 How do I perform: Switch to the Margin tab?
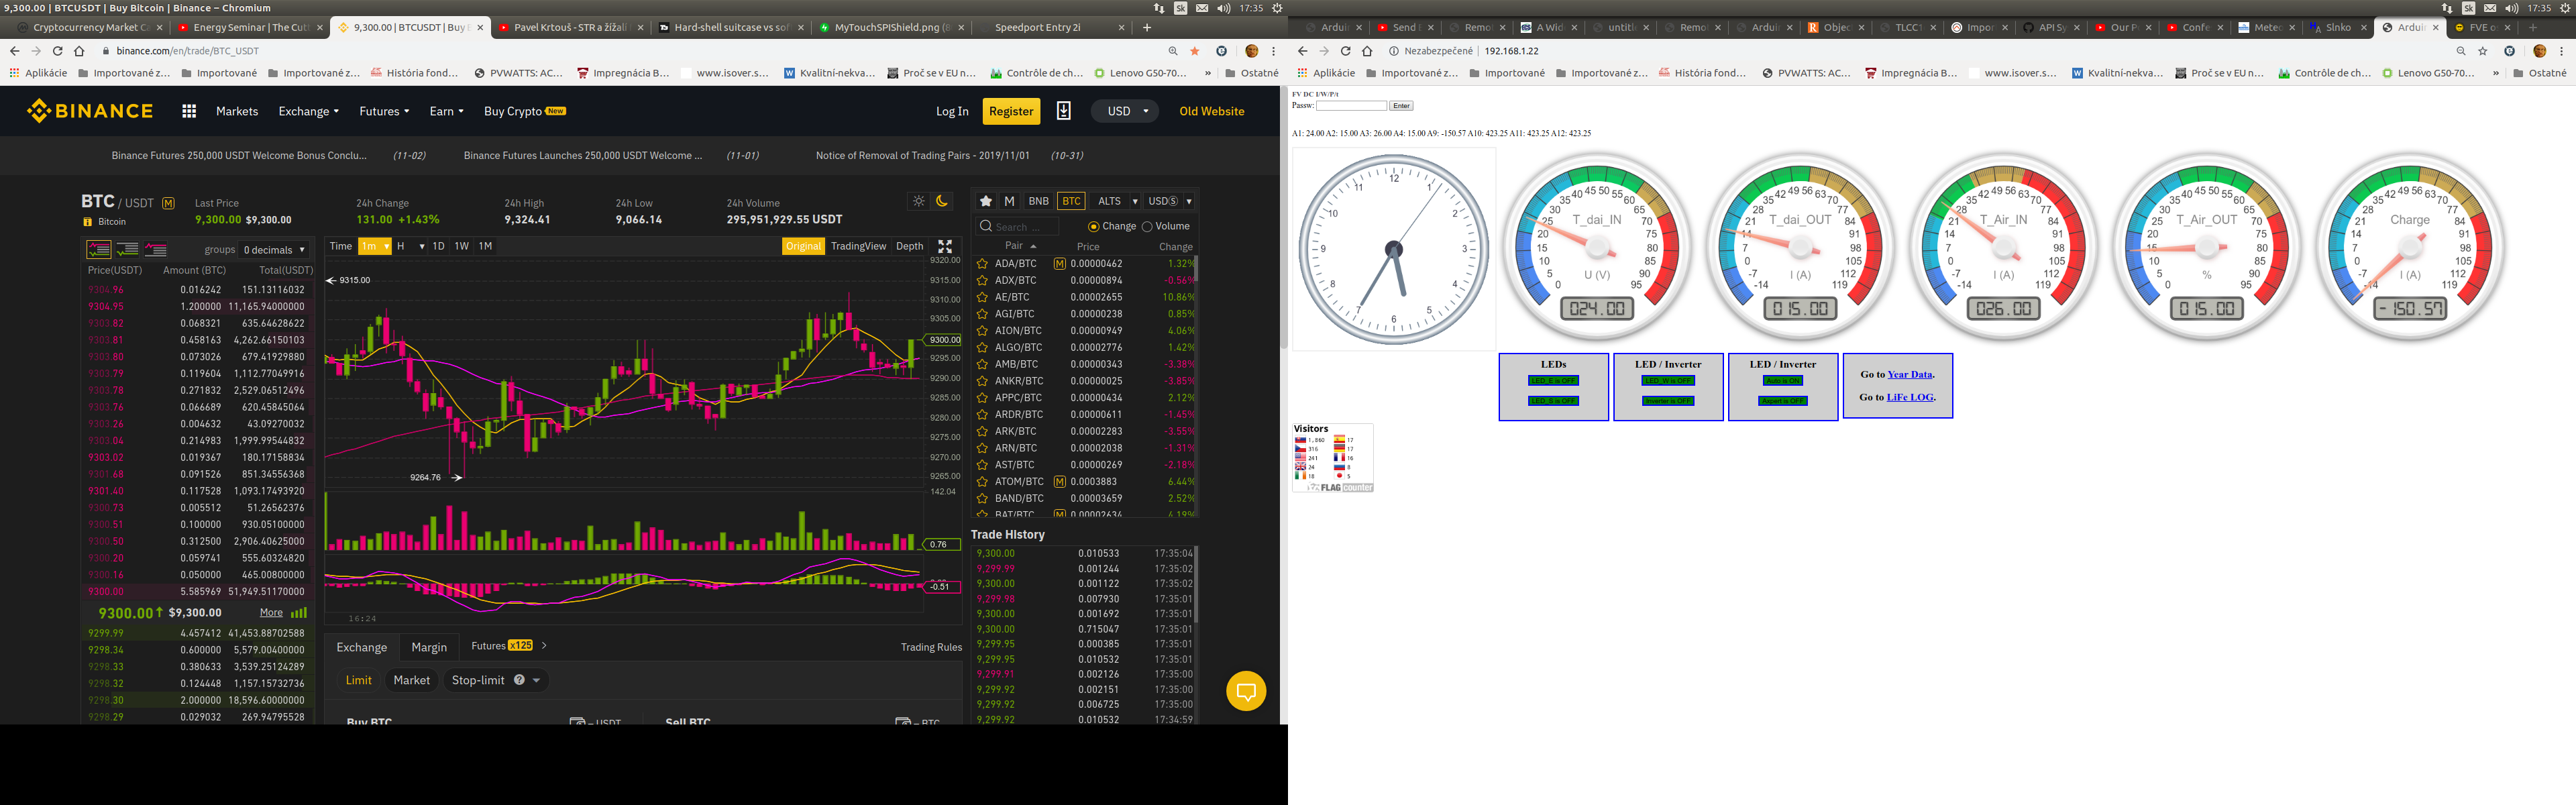[429, 647]
